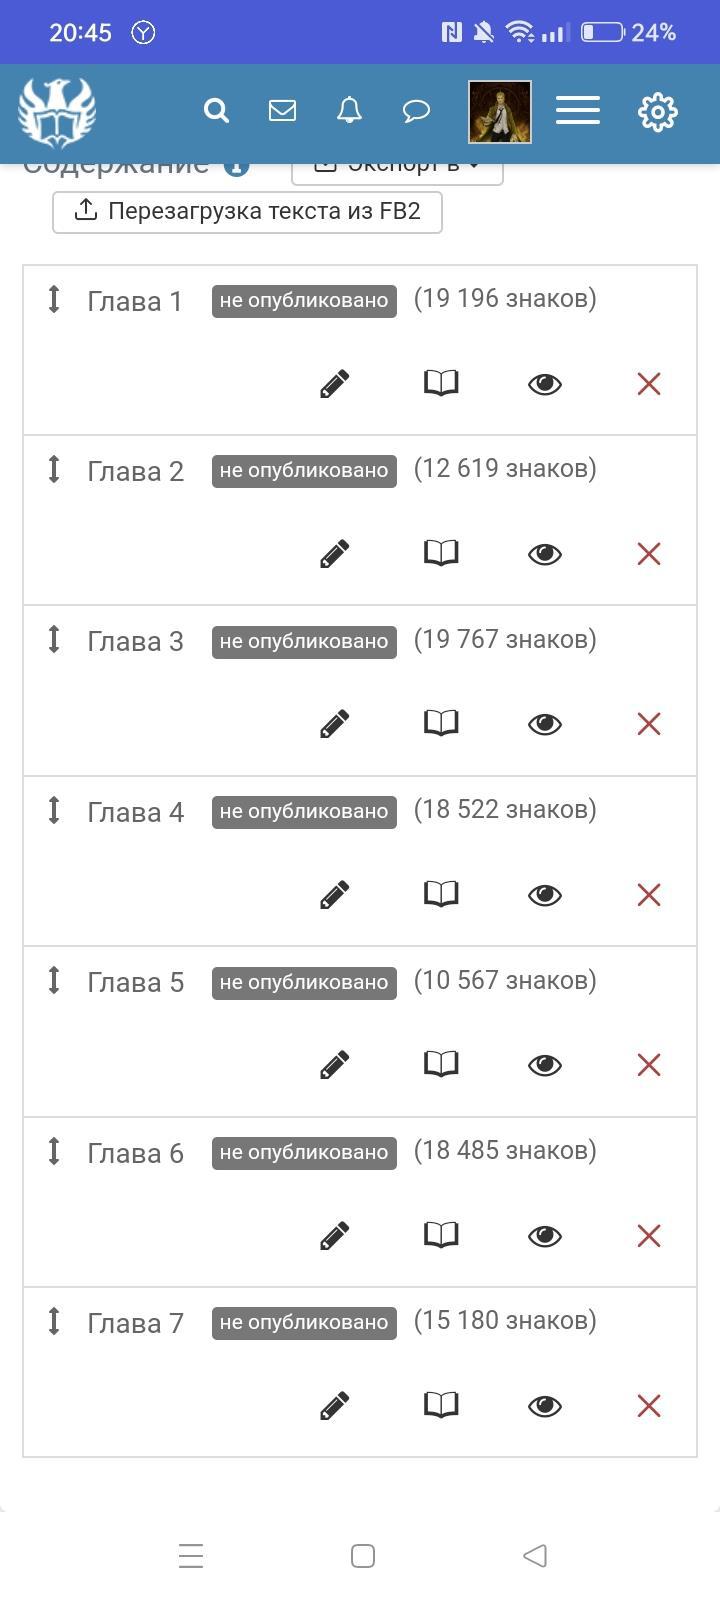Open Глава 5 chapter title

[x=136, y=983]
